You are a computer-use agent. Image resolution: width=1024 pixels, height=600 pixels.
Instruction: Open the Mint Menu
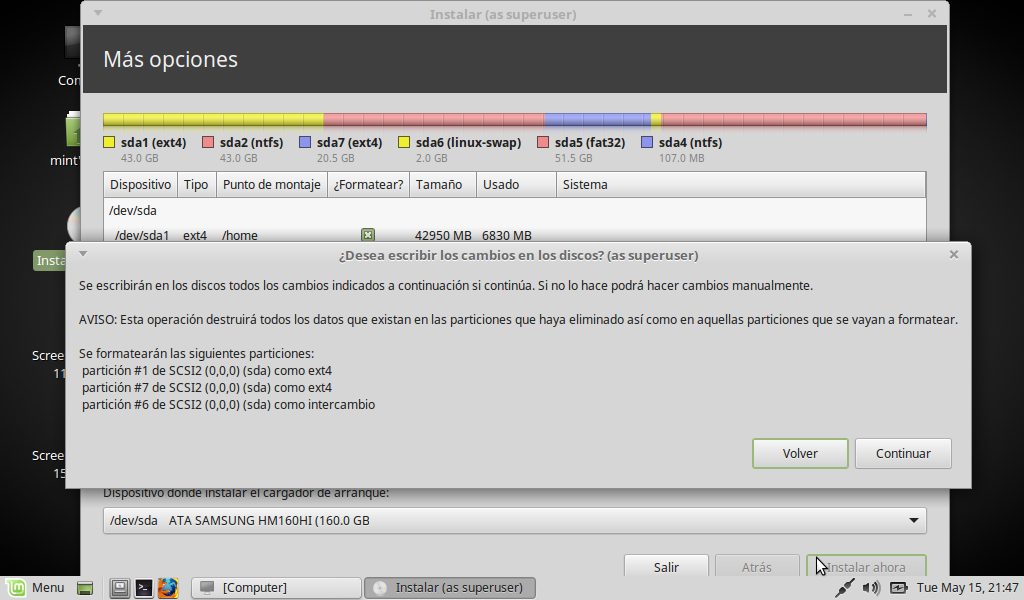[35, 587]
